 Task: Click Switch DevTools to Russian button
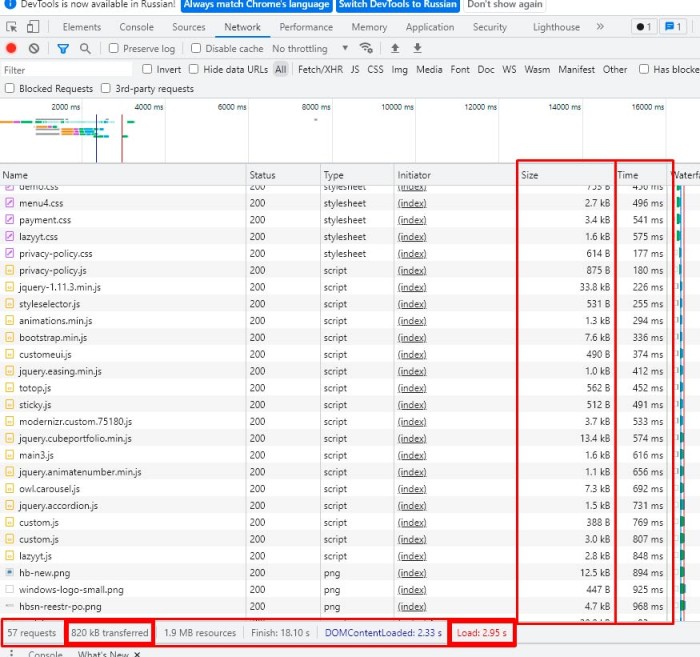[x=397, y=5]
